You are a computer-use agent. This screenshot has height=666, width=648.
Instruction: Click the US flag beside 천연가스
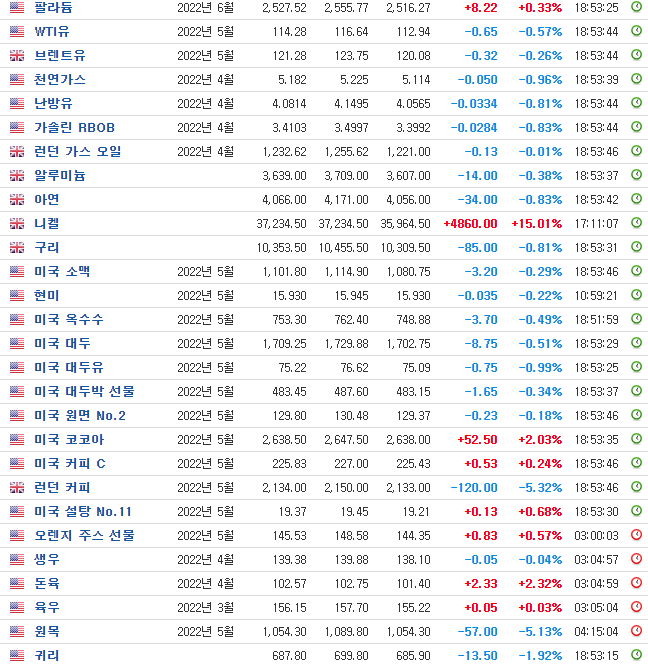click(17, 79)
